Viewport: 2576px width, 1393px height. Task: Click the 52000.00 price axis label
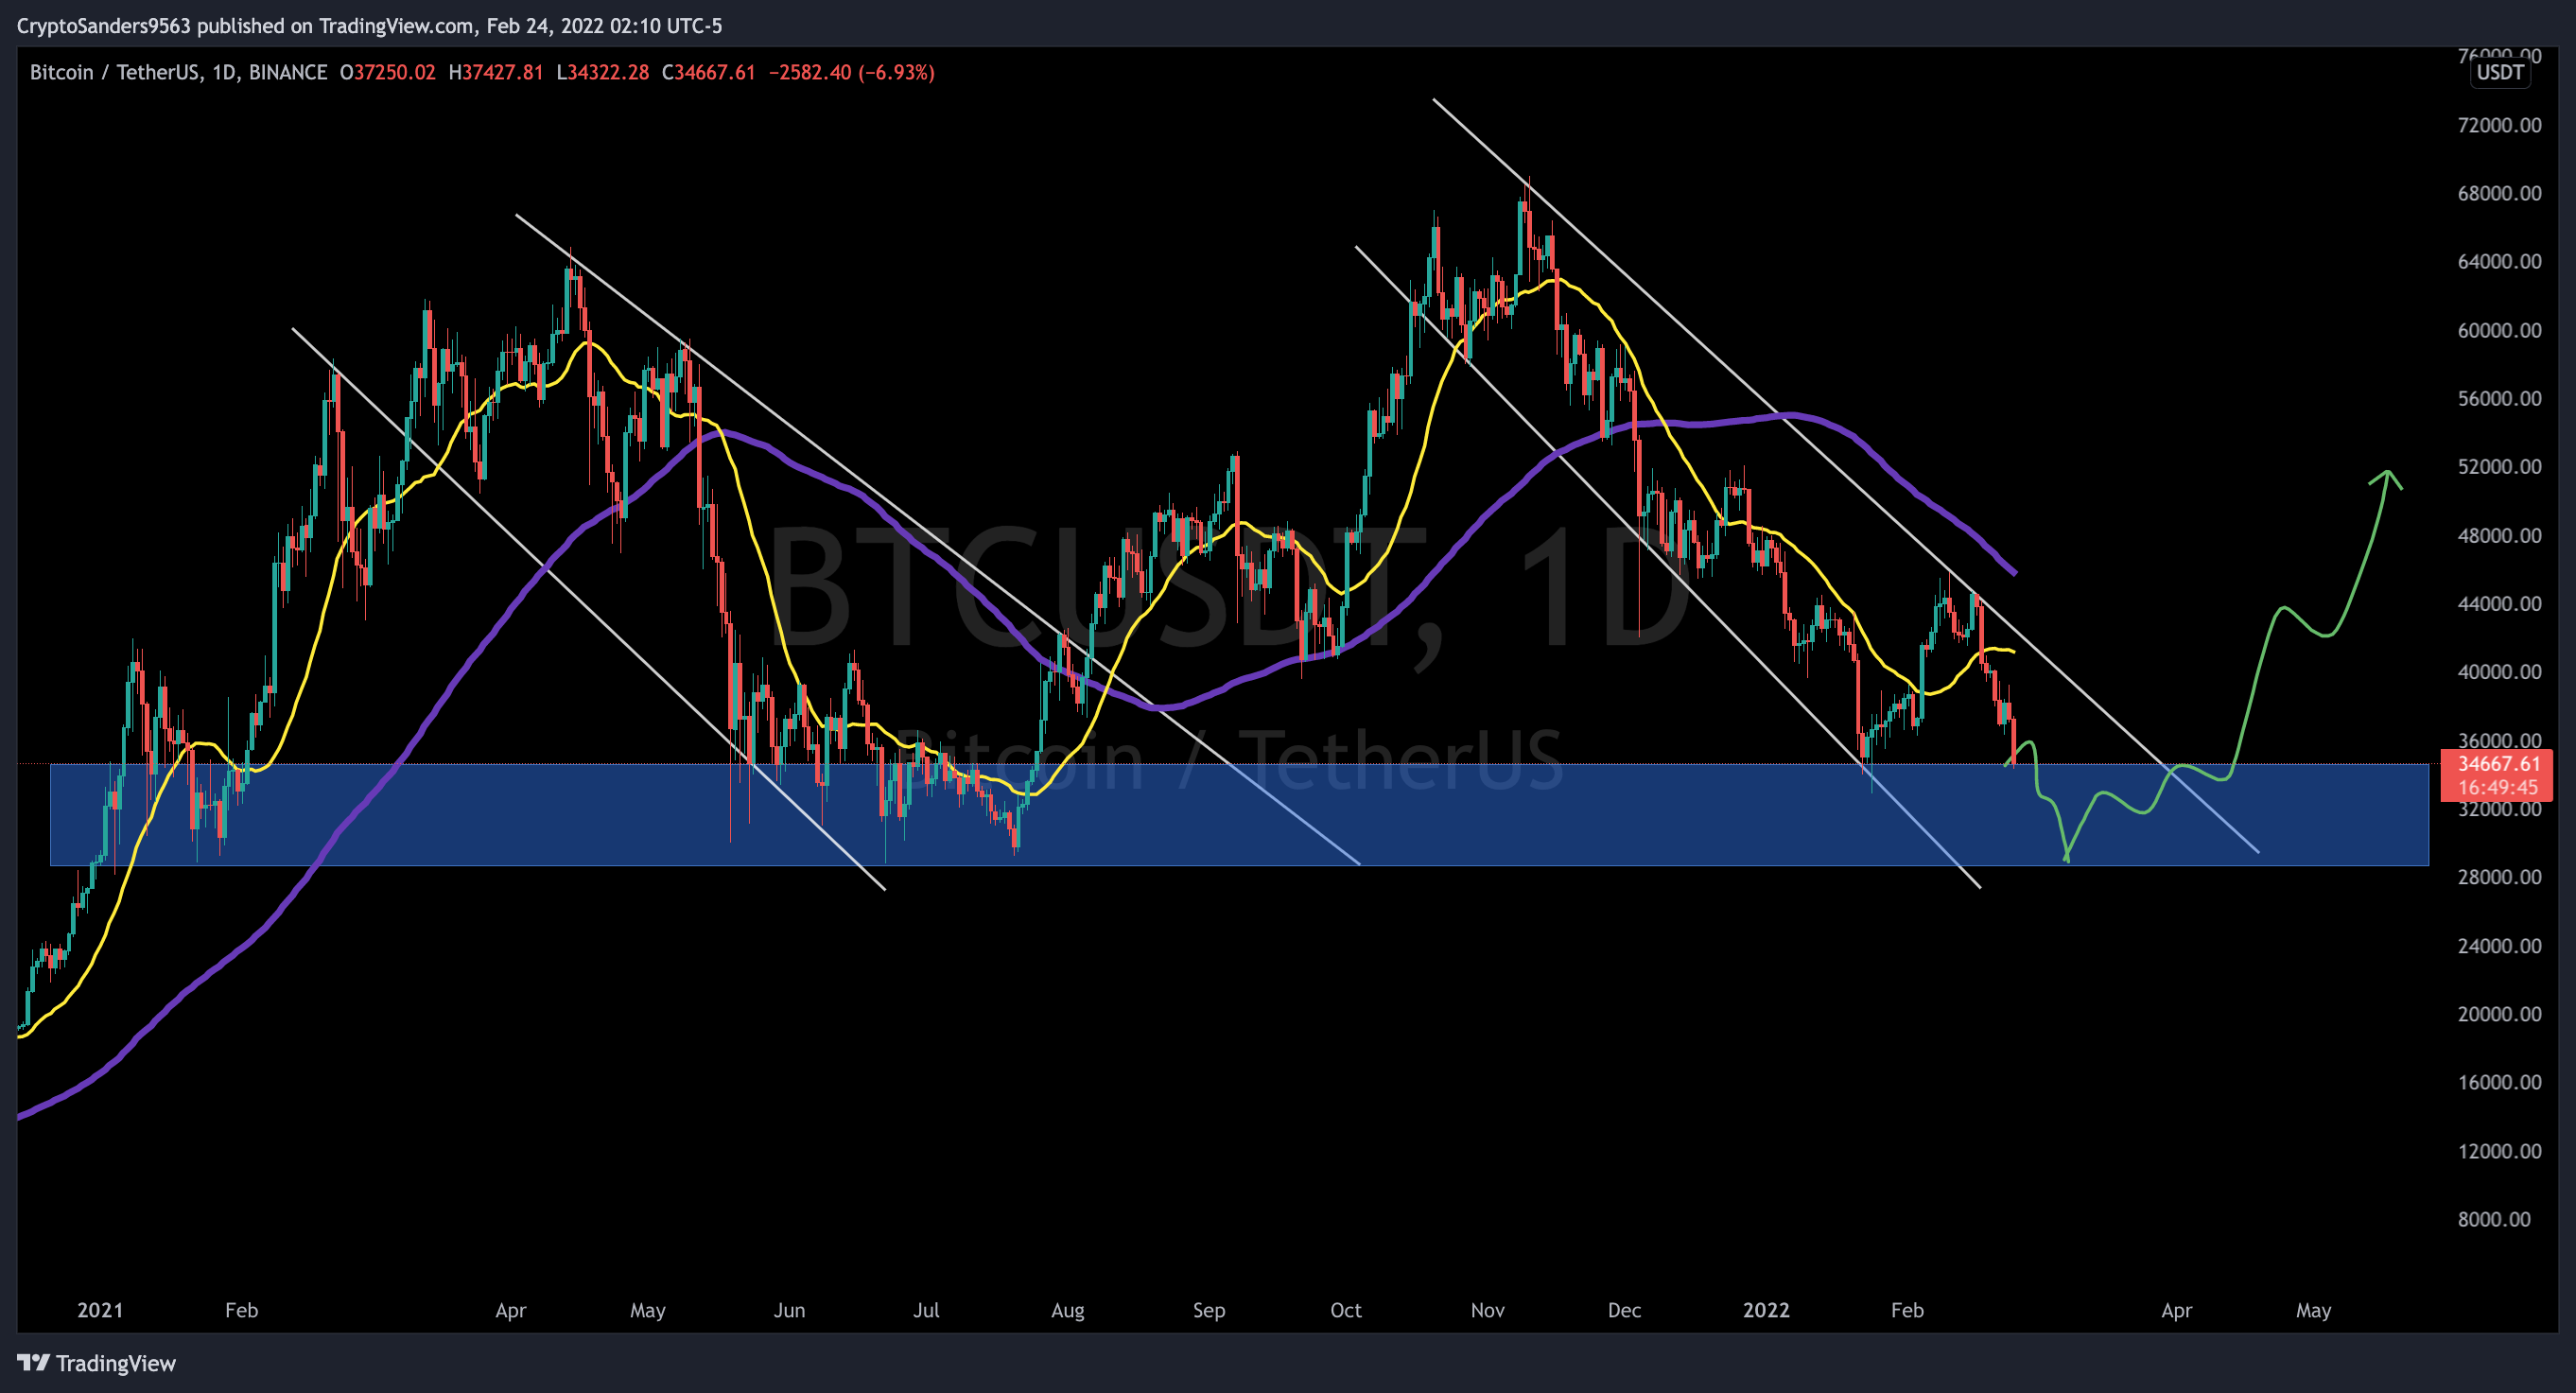[x=2499, y=466]
